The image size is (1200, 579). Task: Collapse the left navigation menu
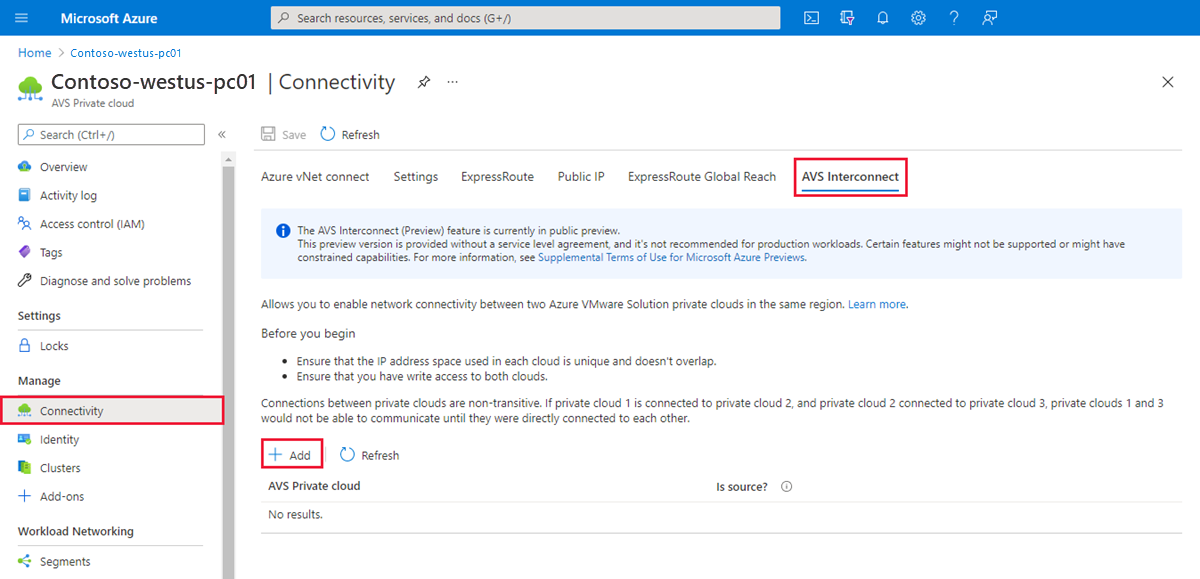222,134
